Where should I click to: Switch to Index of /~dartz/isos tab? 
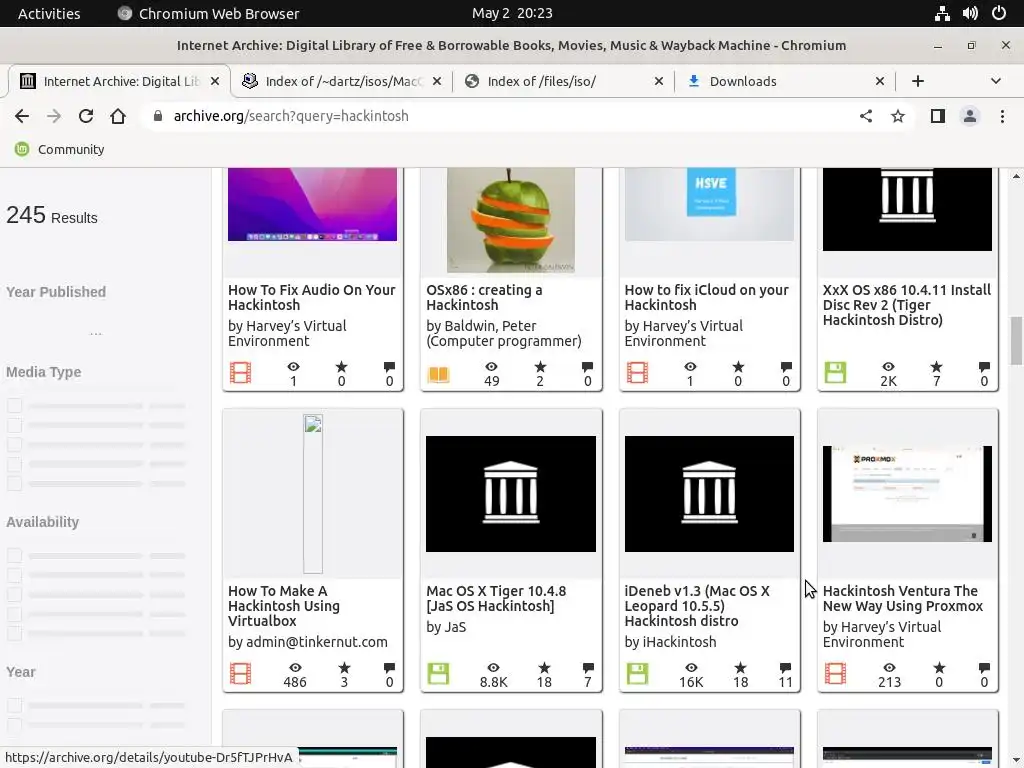[342, 81]
